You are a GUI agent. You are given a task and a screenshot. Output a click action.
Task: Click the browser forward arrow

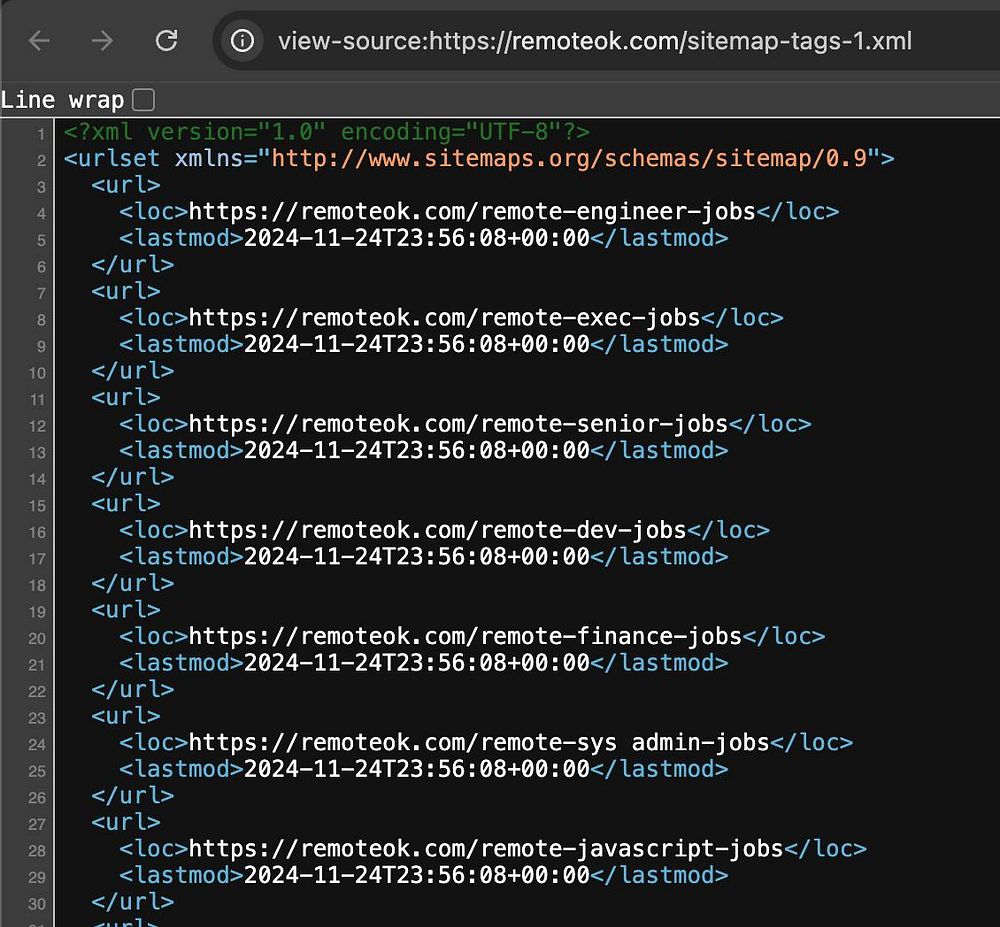102,40
